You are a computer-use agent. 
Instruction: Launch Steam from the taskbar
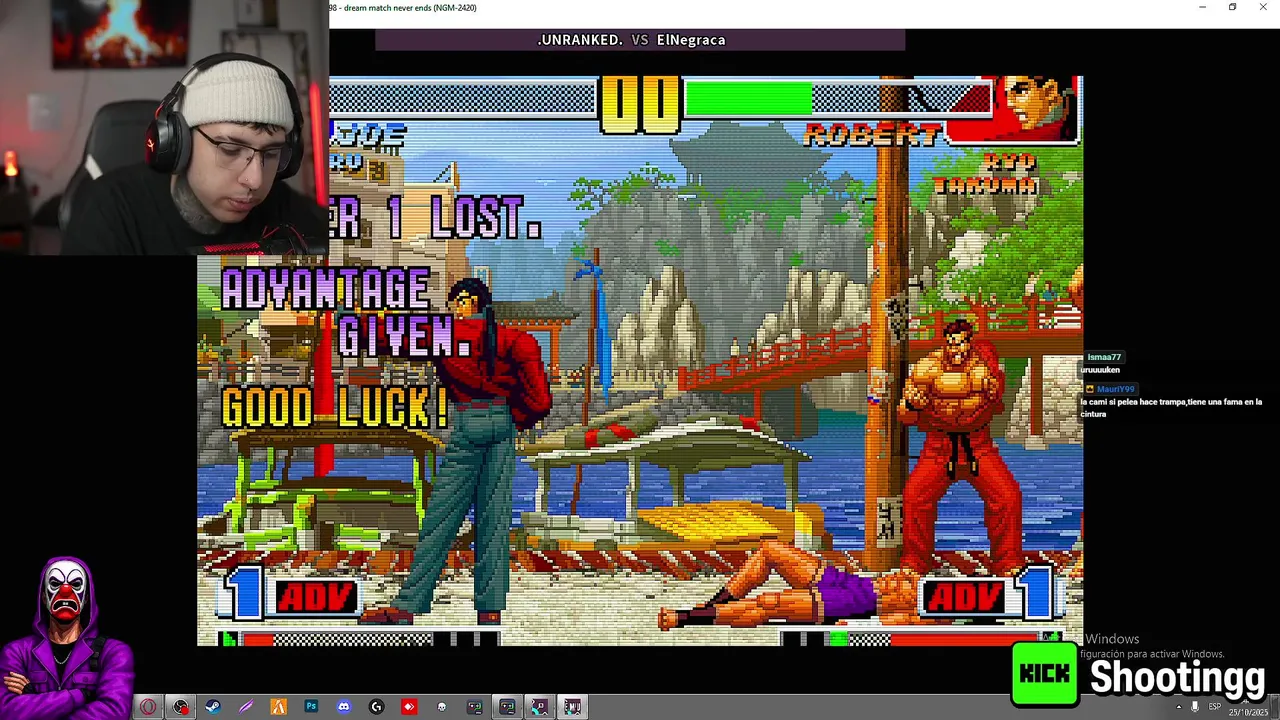pos(213,707)
